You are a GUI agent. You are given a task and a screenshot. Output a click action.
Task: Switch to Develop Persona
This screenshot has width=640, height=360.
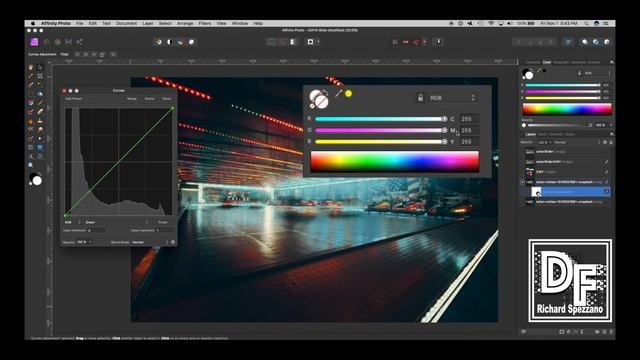coord(58,42)
